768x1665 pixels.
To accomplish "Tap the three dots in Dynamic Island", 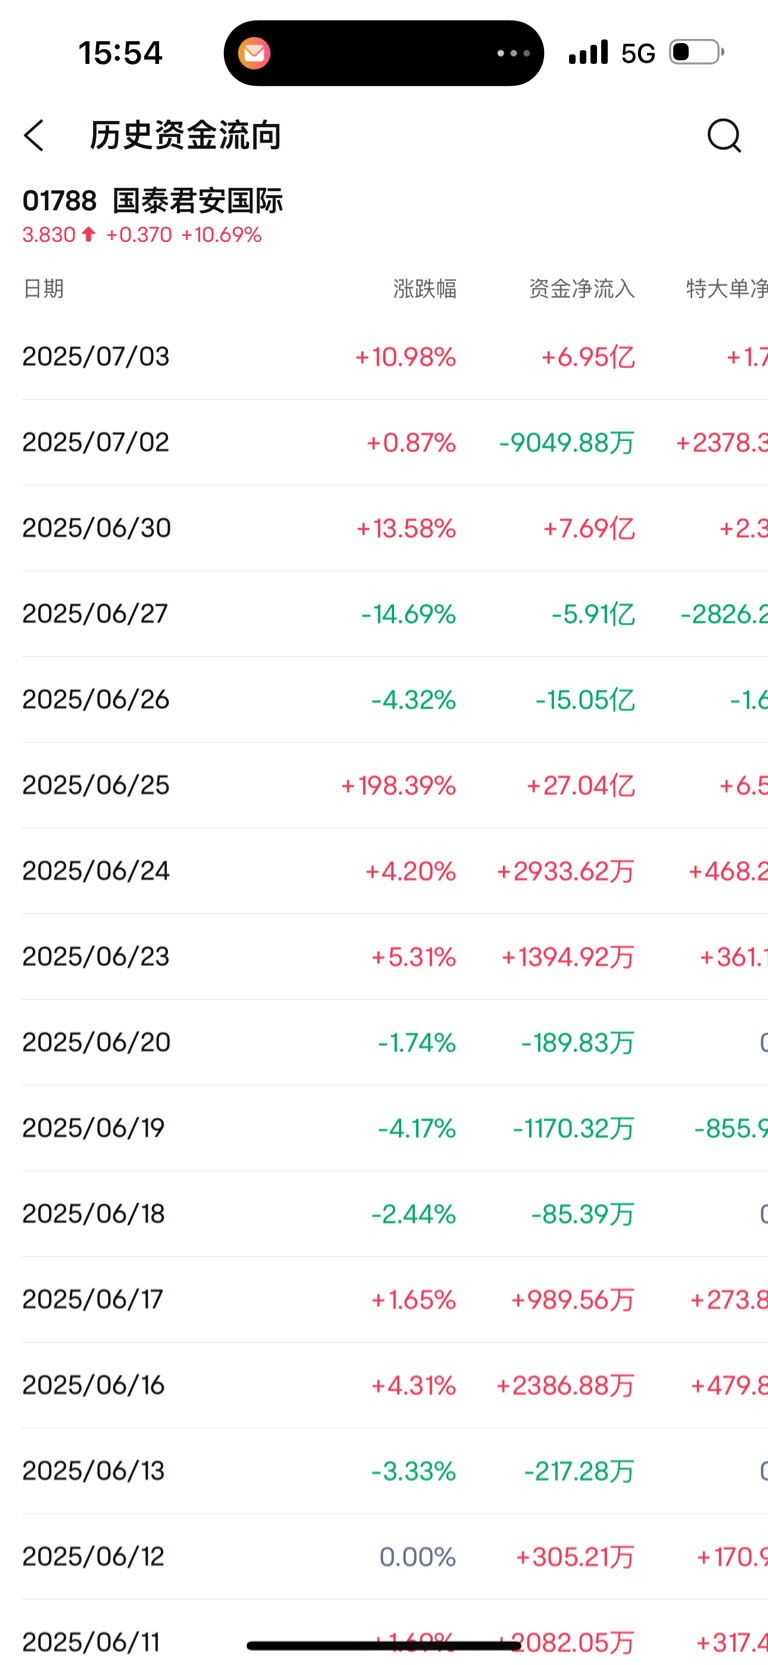I will [x=513, y=53].
